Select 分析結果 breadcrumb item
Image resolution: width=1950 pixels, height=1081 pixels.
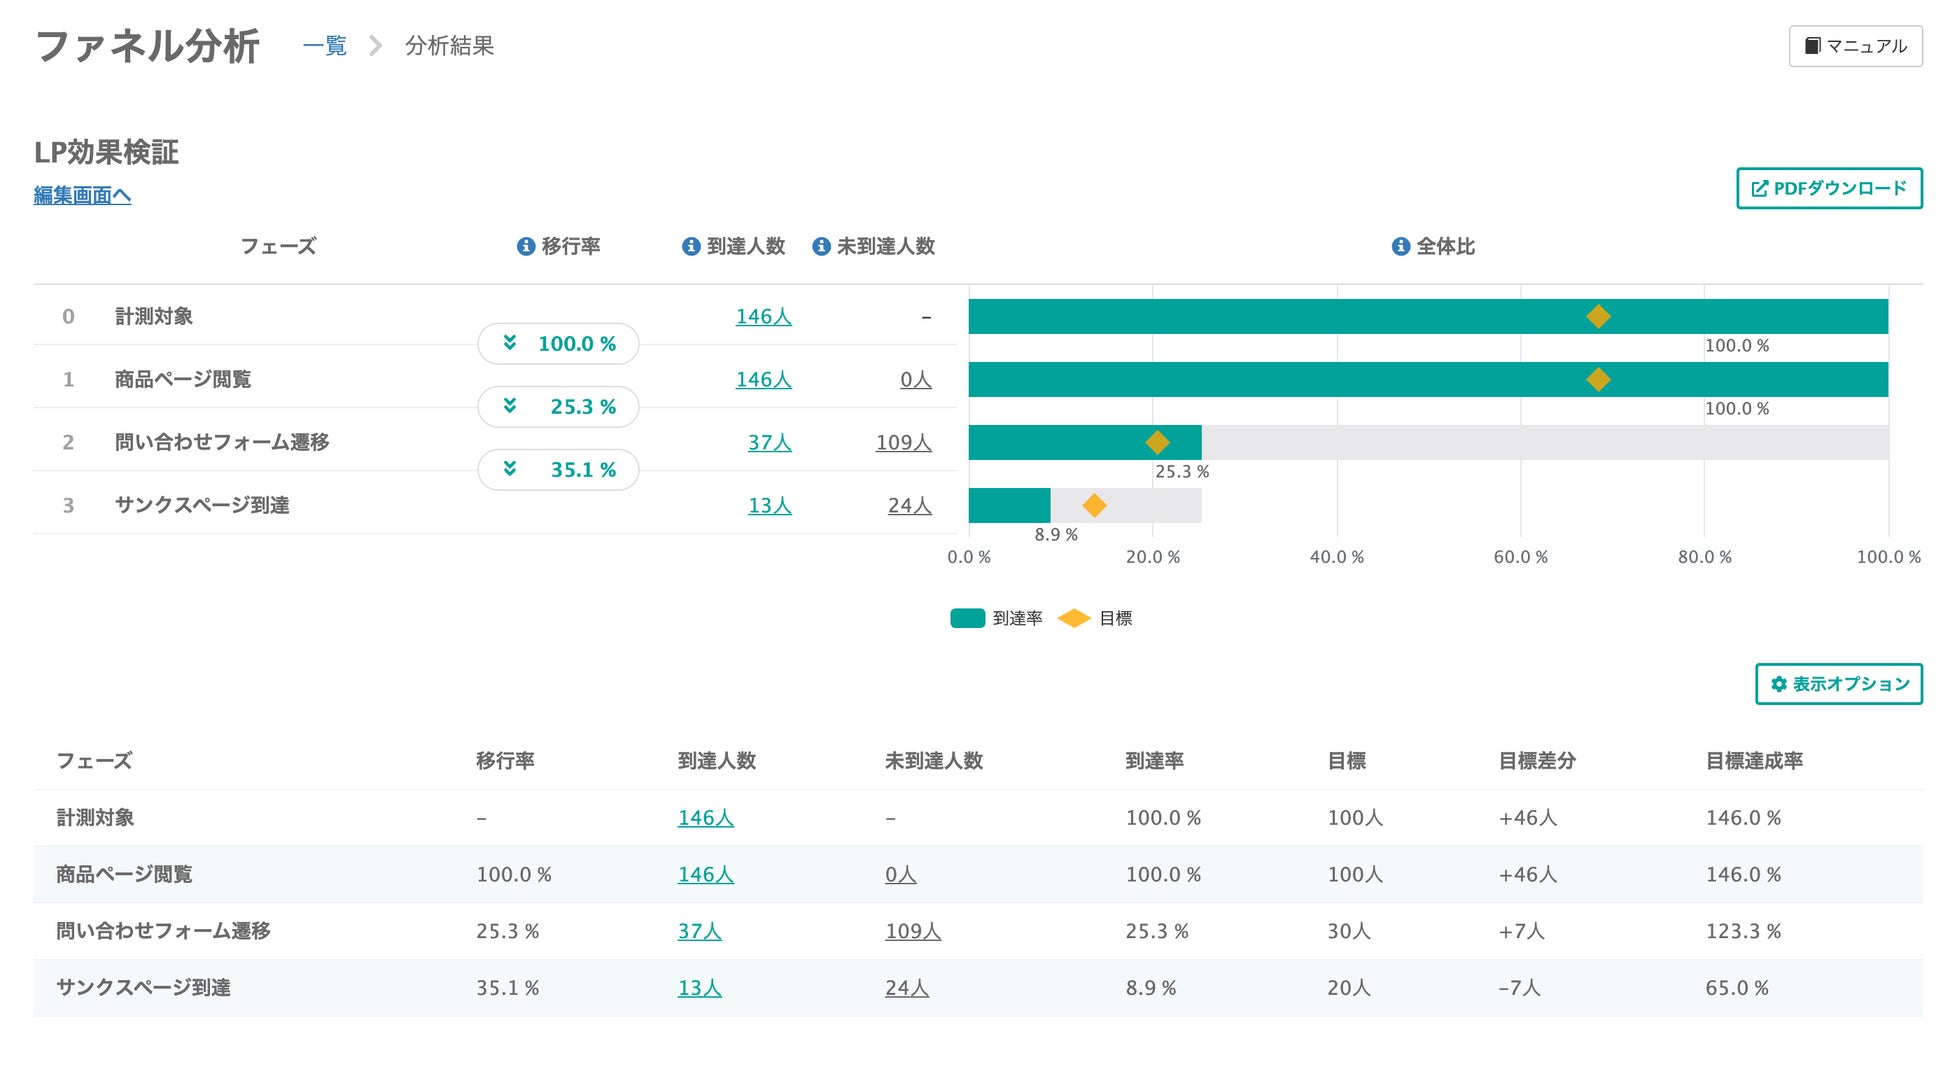[449, 46]
